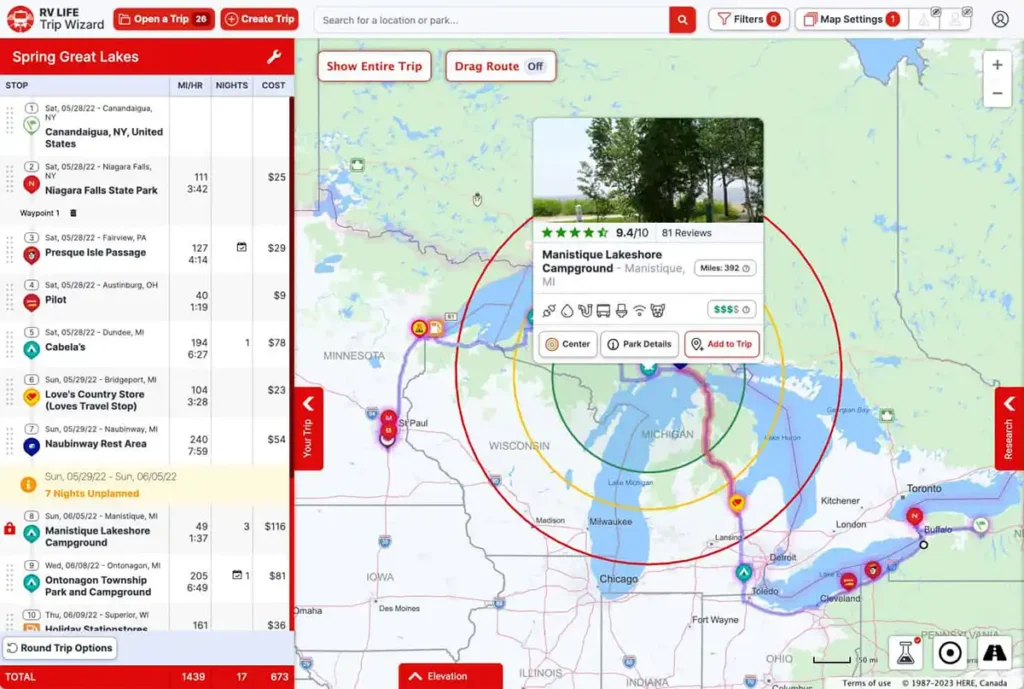This screenshot has height=689, width=1024.
Task: Expand the Elevation panel
Action: tap(451, 677)
